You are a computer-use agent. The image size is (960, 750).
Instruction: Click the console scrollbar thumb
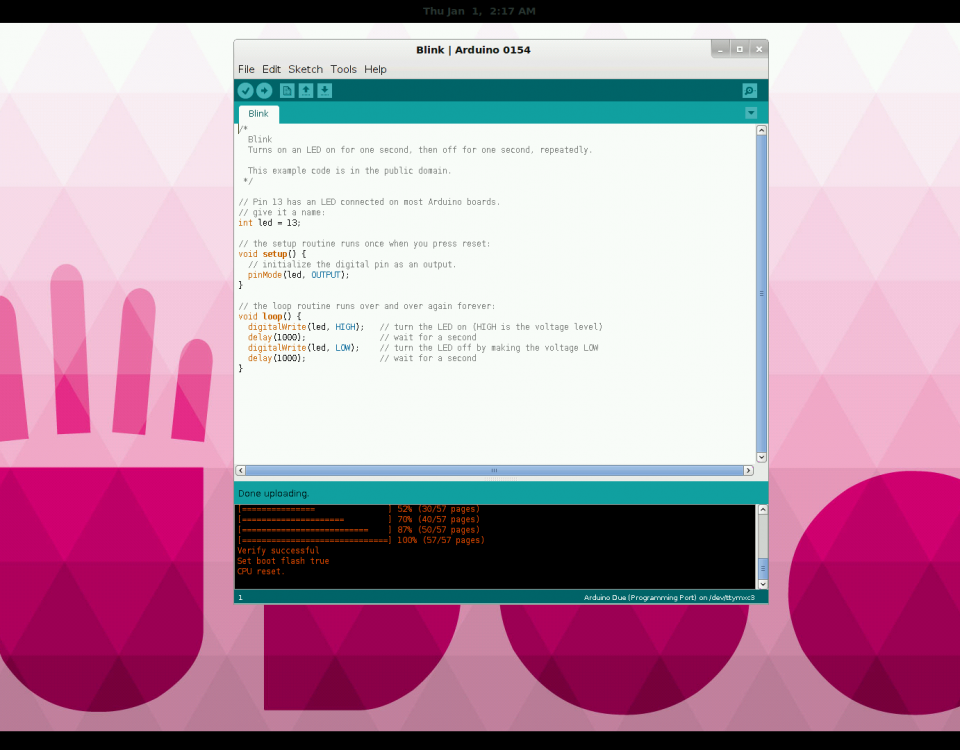pyautogui.click(x=763, y=568)
